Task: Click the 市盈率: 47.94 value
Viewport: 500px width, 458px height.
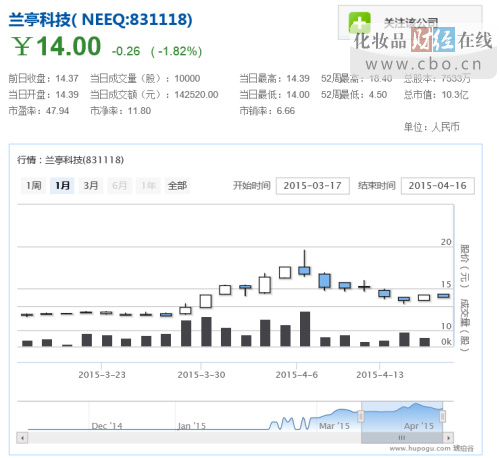Action: pyautogui.click(x=39, y=111)
